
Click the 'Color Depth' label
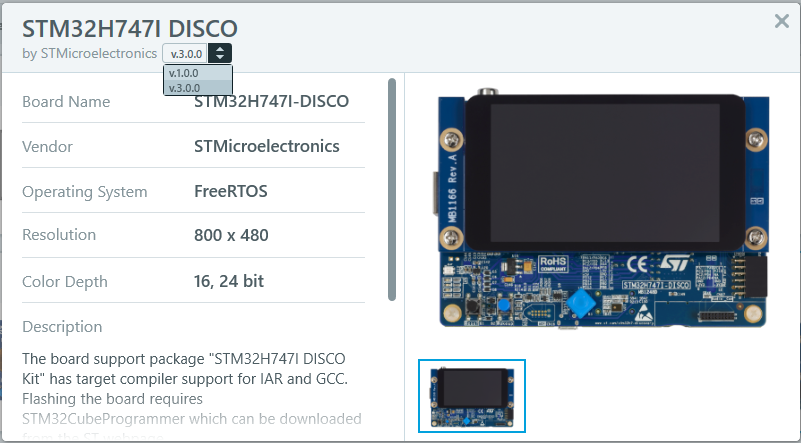tap(65, 282)
